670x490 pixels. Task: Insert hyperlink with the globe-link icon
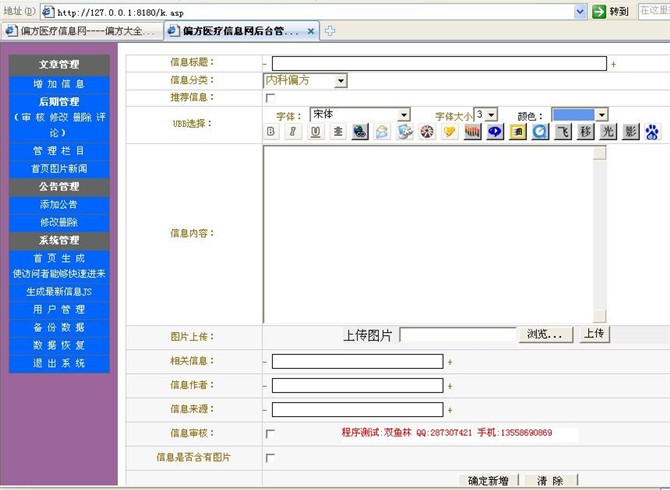click(360, 132)
